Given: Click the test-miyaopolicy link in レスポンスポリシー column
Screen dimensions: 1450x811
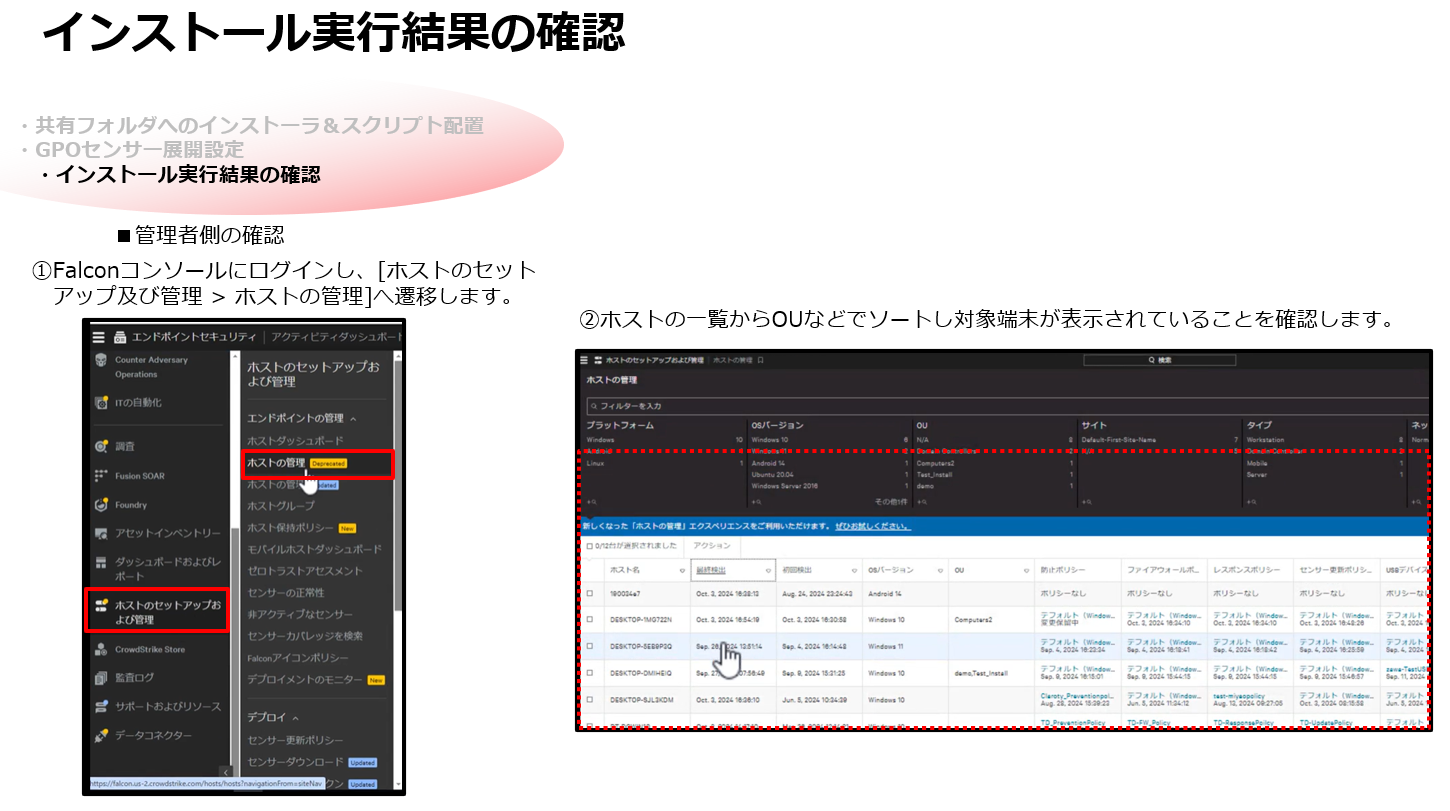Looking at the screenshot, I should click(x=1240, y=695).
